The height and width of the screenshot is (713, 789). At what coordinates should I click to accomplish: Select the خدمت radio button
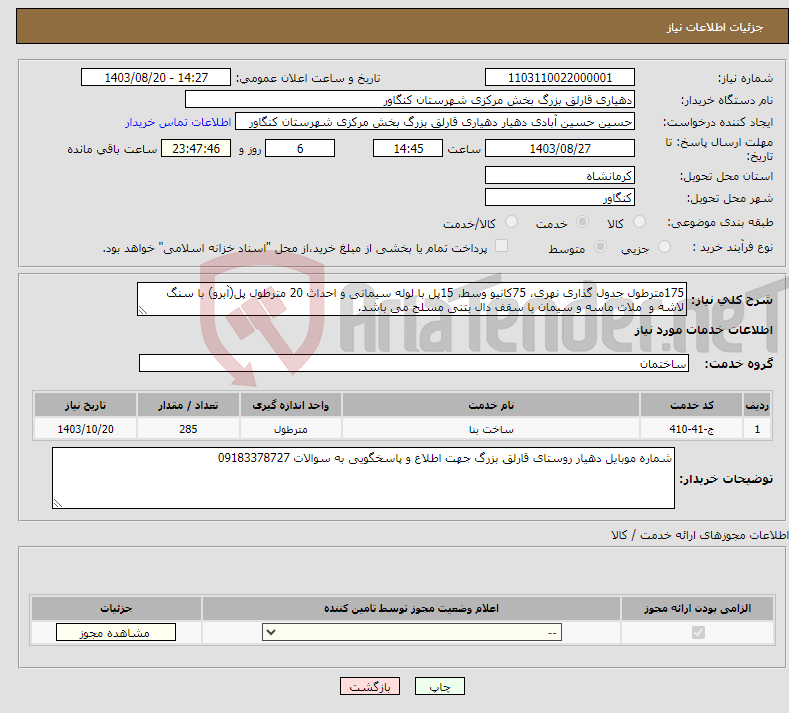click(x=582, y=221)
